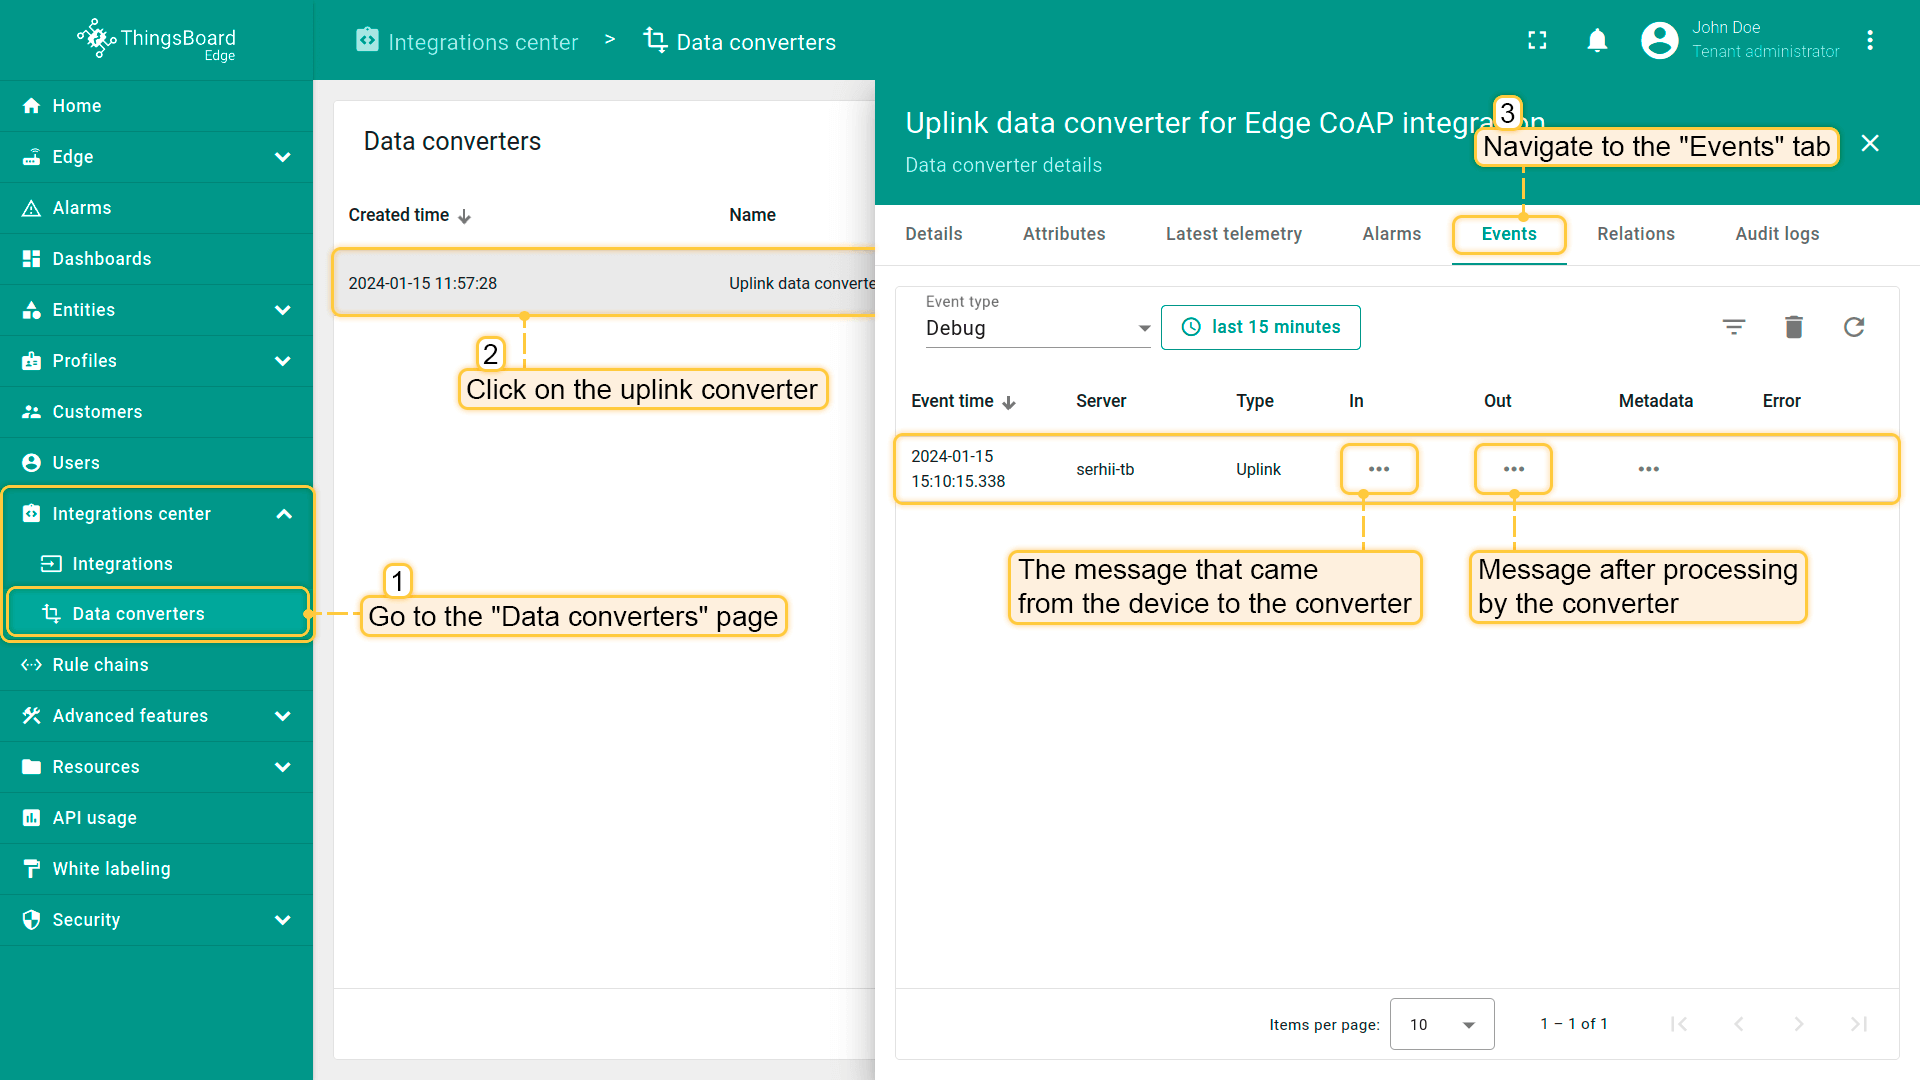Screen dimensions: 1920x1080
Task: Open Dashboards from the sidebar
Action: coord(156,259)
